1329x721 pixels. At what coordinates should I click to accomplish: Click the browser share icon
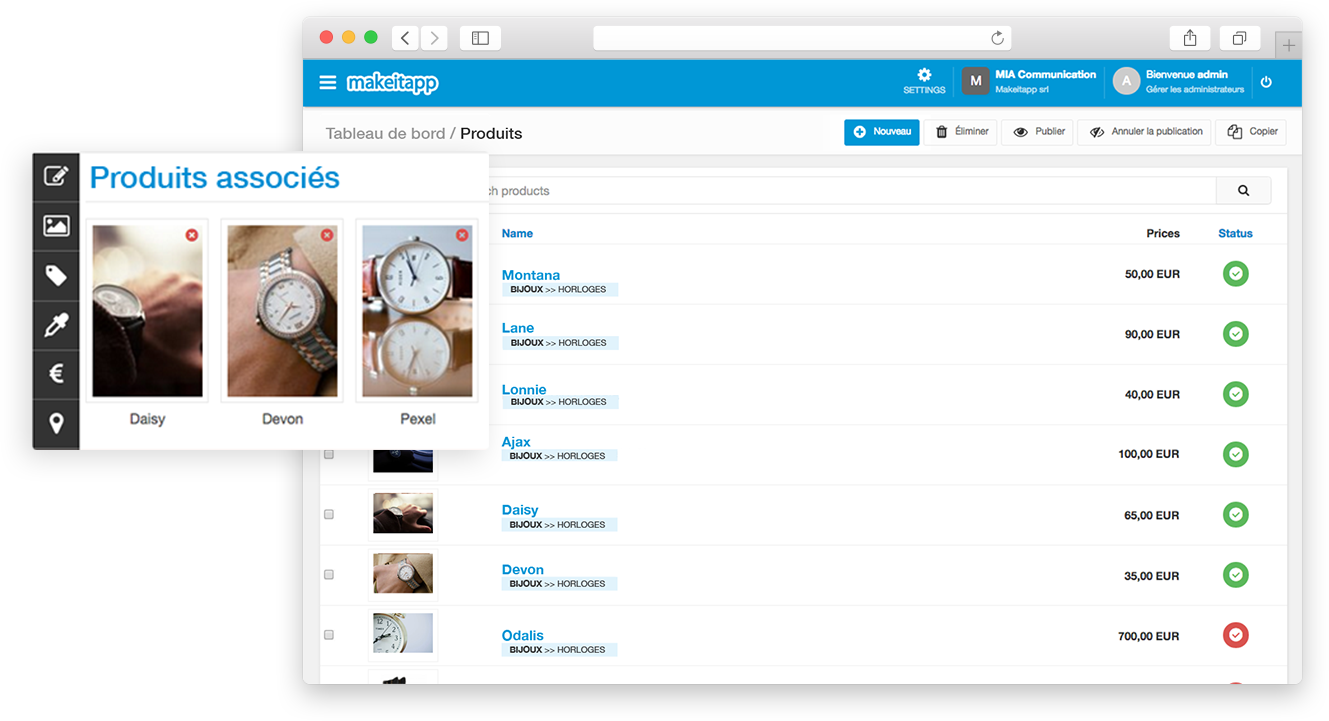coord(1190,38)
